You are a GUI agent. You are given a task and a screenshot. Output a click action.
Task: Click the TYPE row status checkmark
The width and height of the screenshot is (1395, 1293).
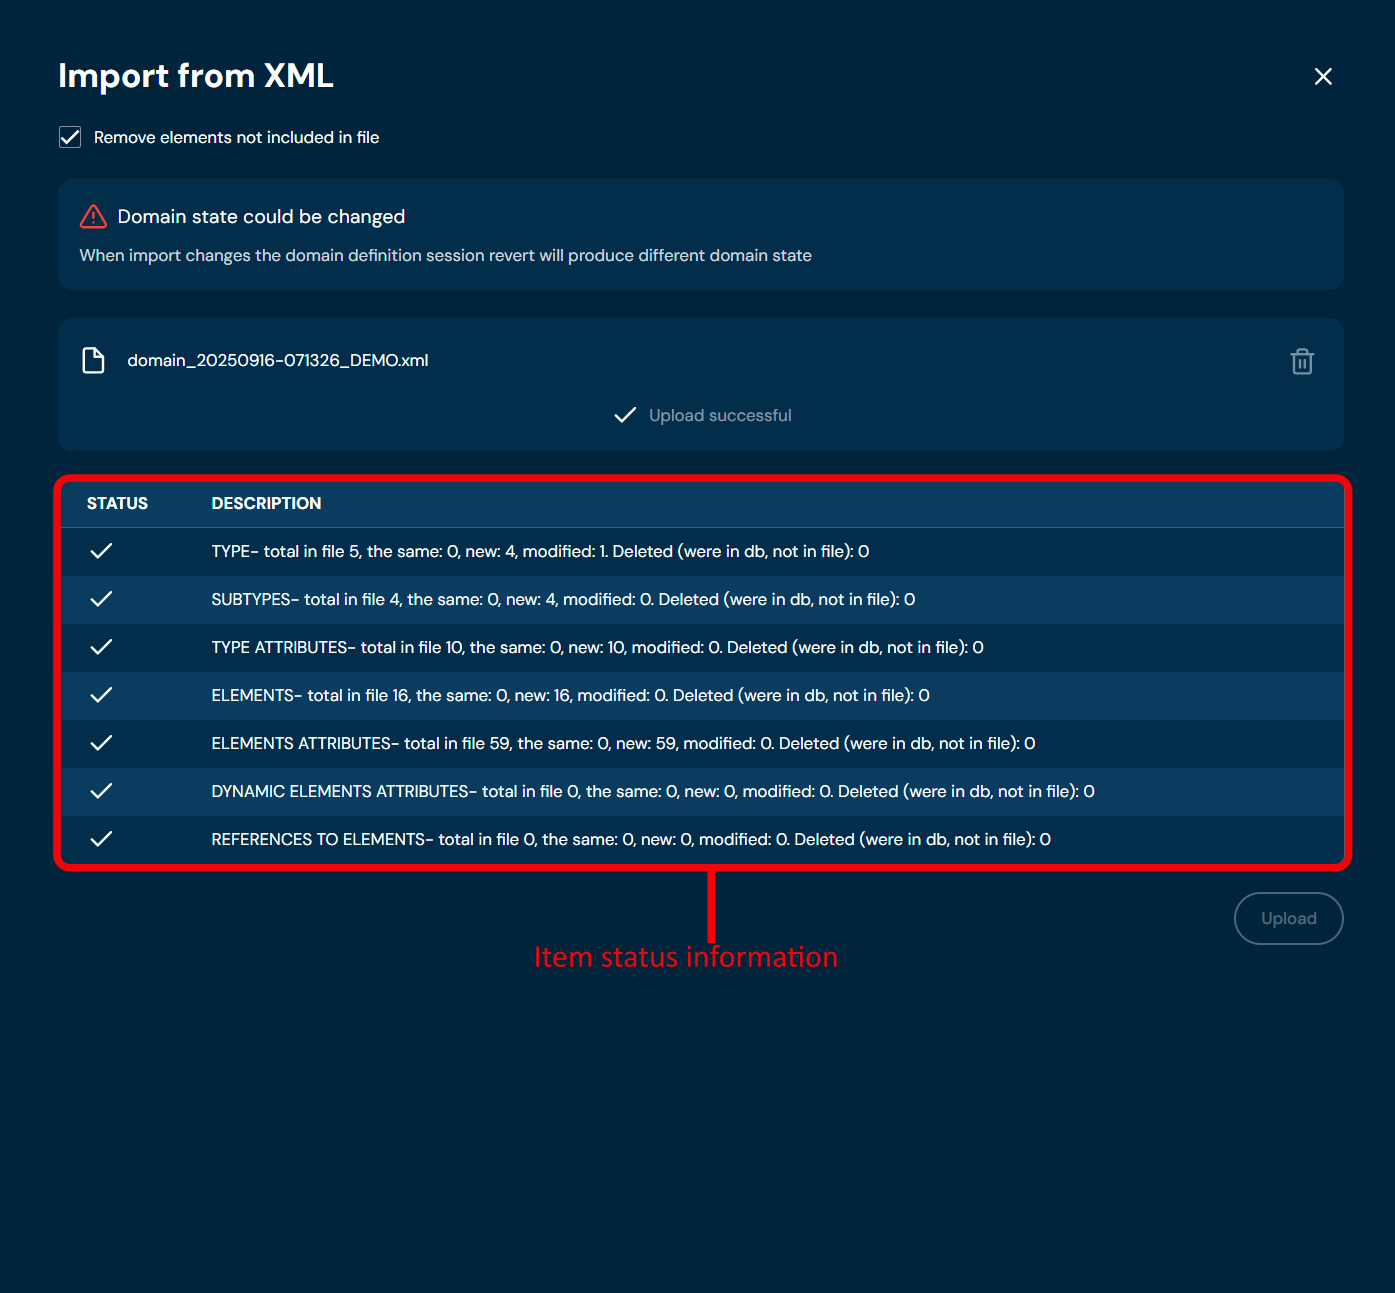101,551
